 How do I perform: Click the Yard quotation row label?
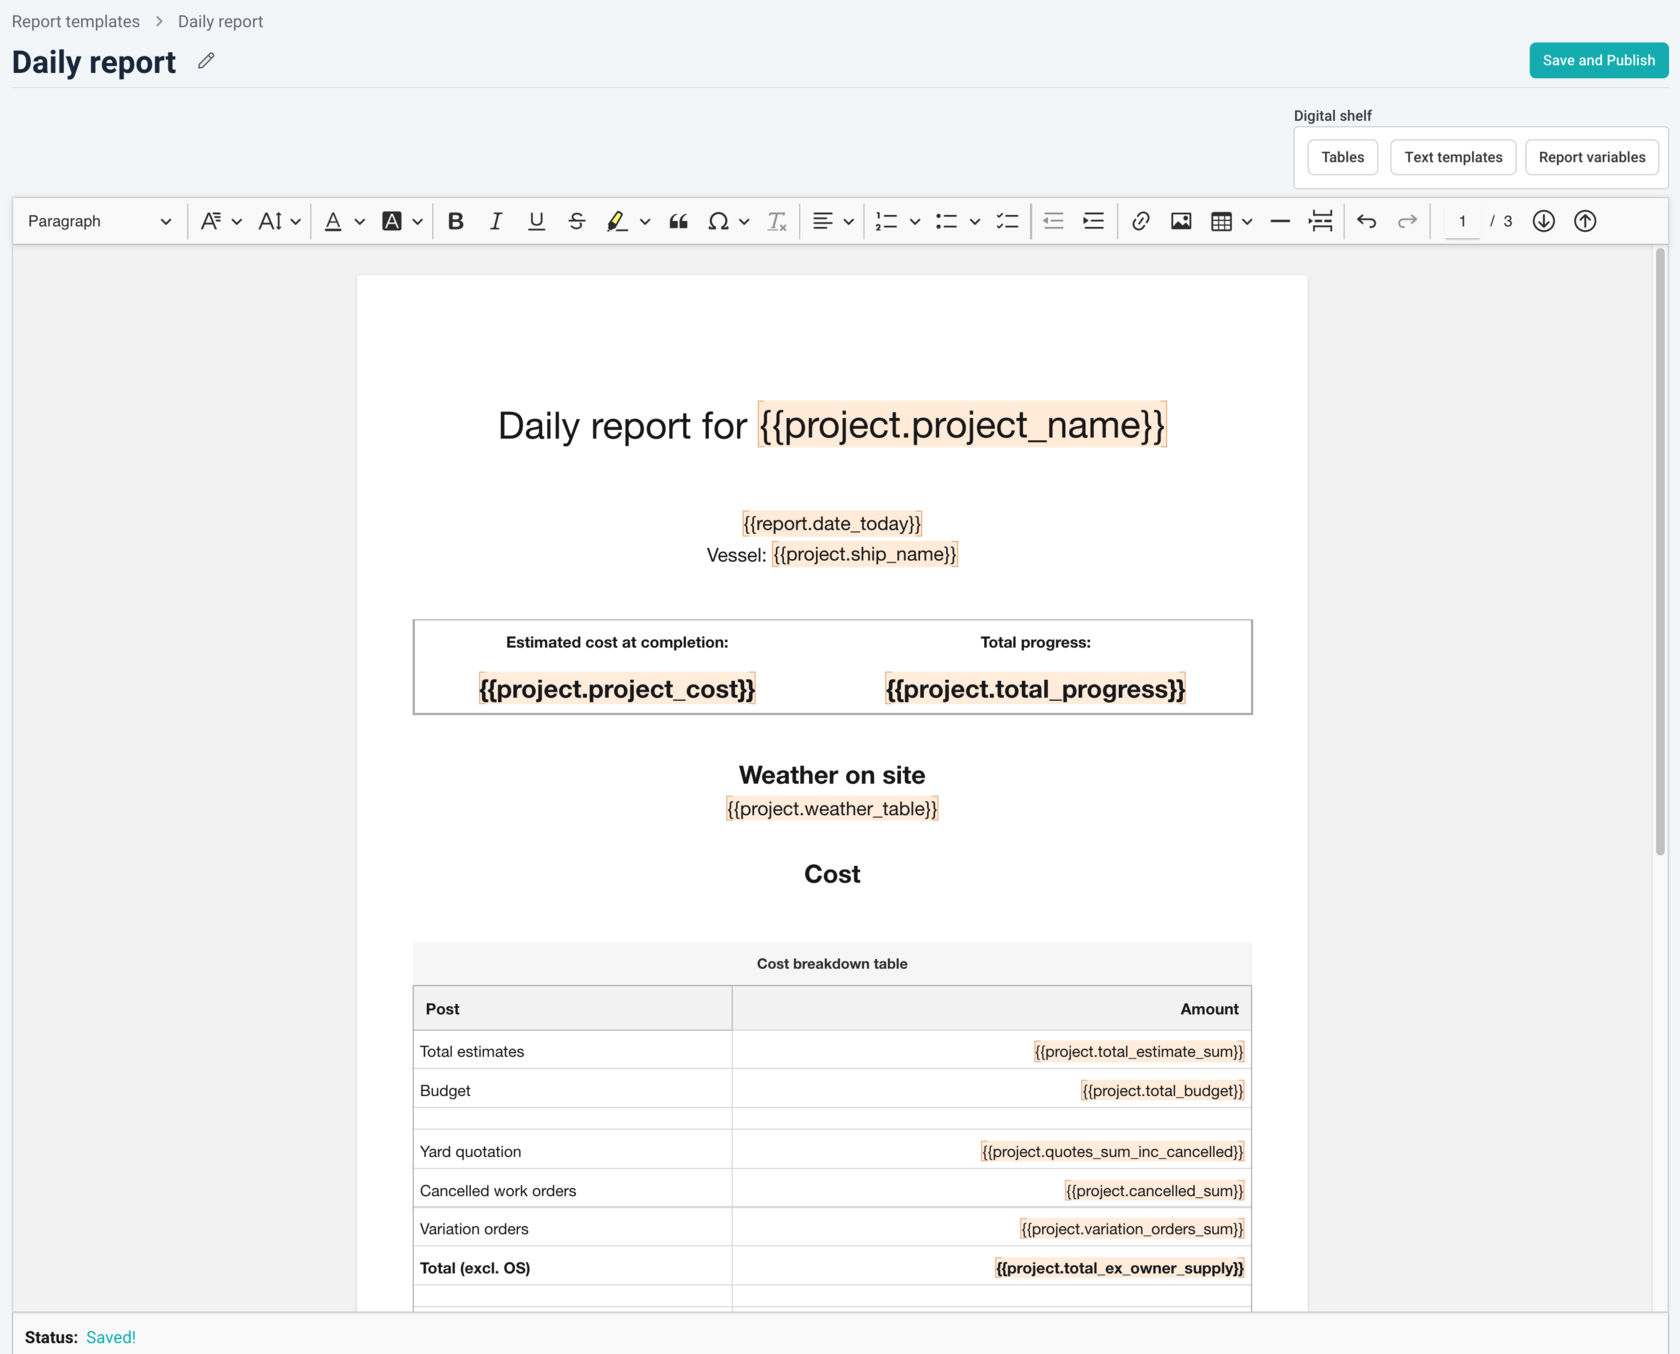470,1151
